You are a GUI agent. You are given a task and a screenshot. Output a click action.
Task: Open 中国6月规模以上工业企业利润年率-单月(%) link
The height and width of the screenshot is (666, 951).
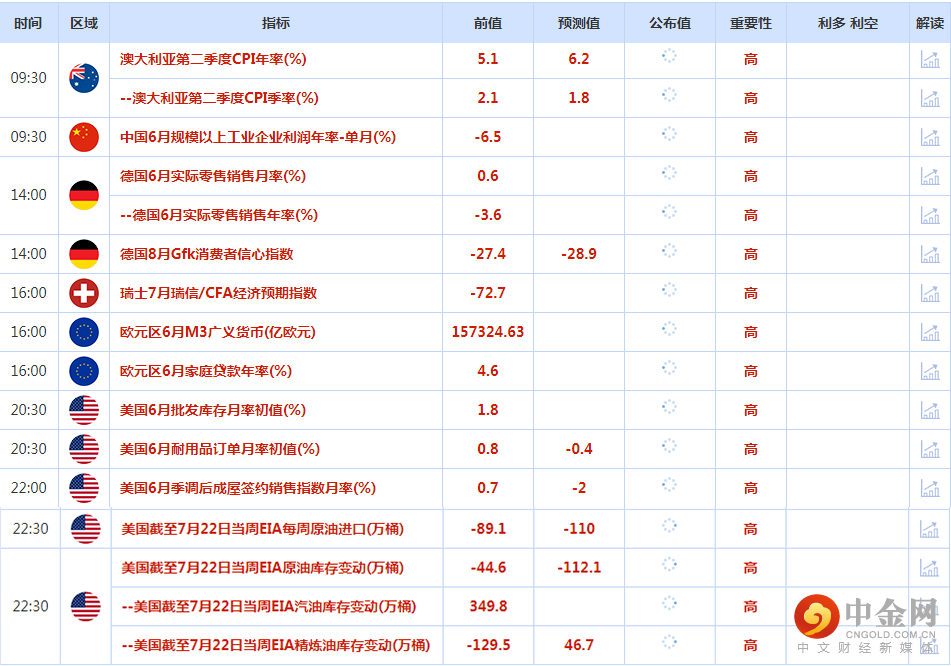coord(258,137)
